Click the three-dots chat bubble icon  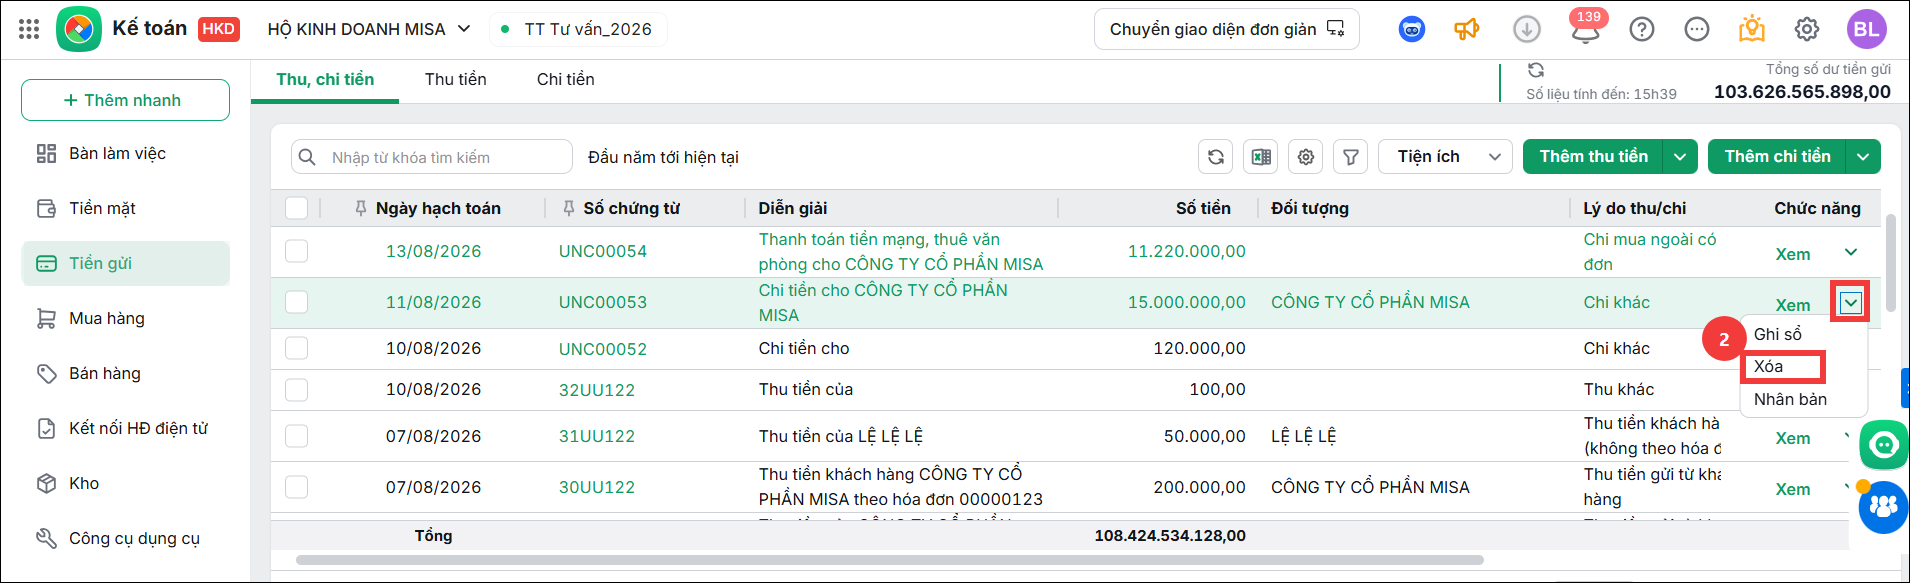[1697, 29]
